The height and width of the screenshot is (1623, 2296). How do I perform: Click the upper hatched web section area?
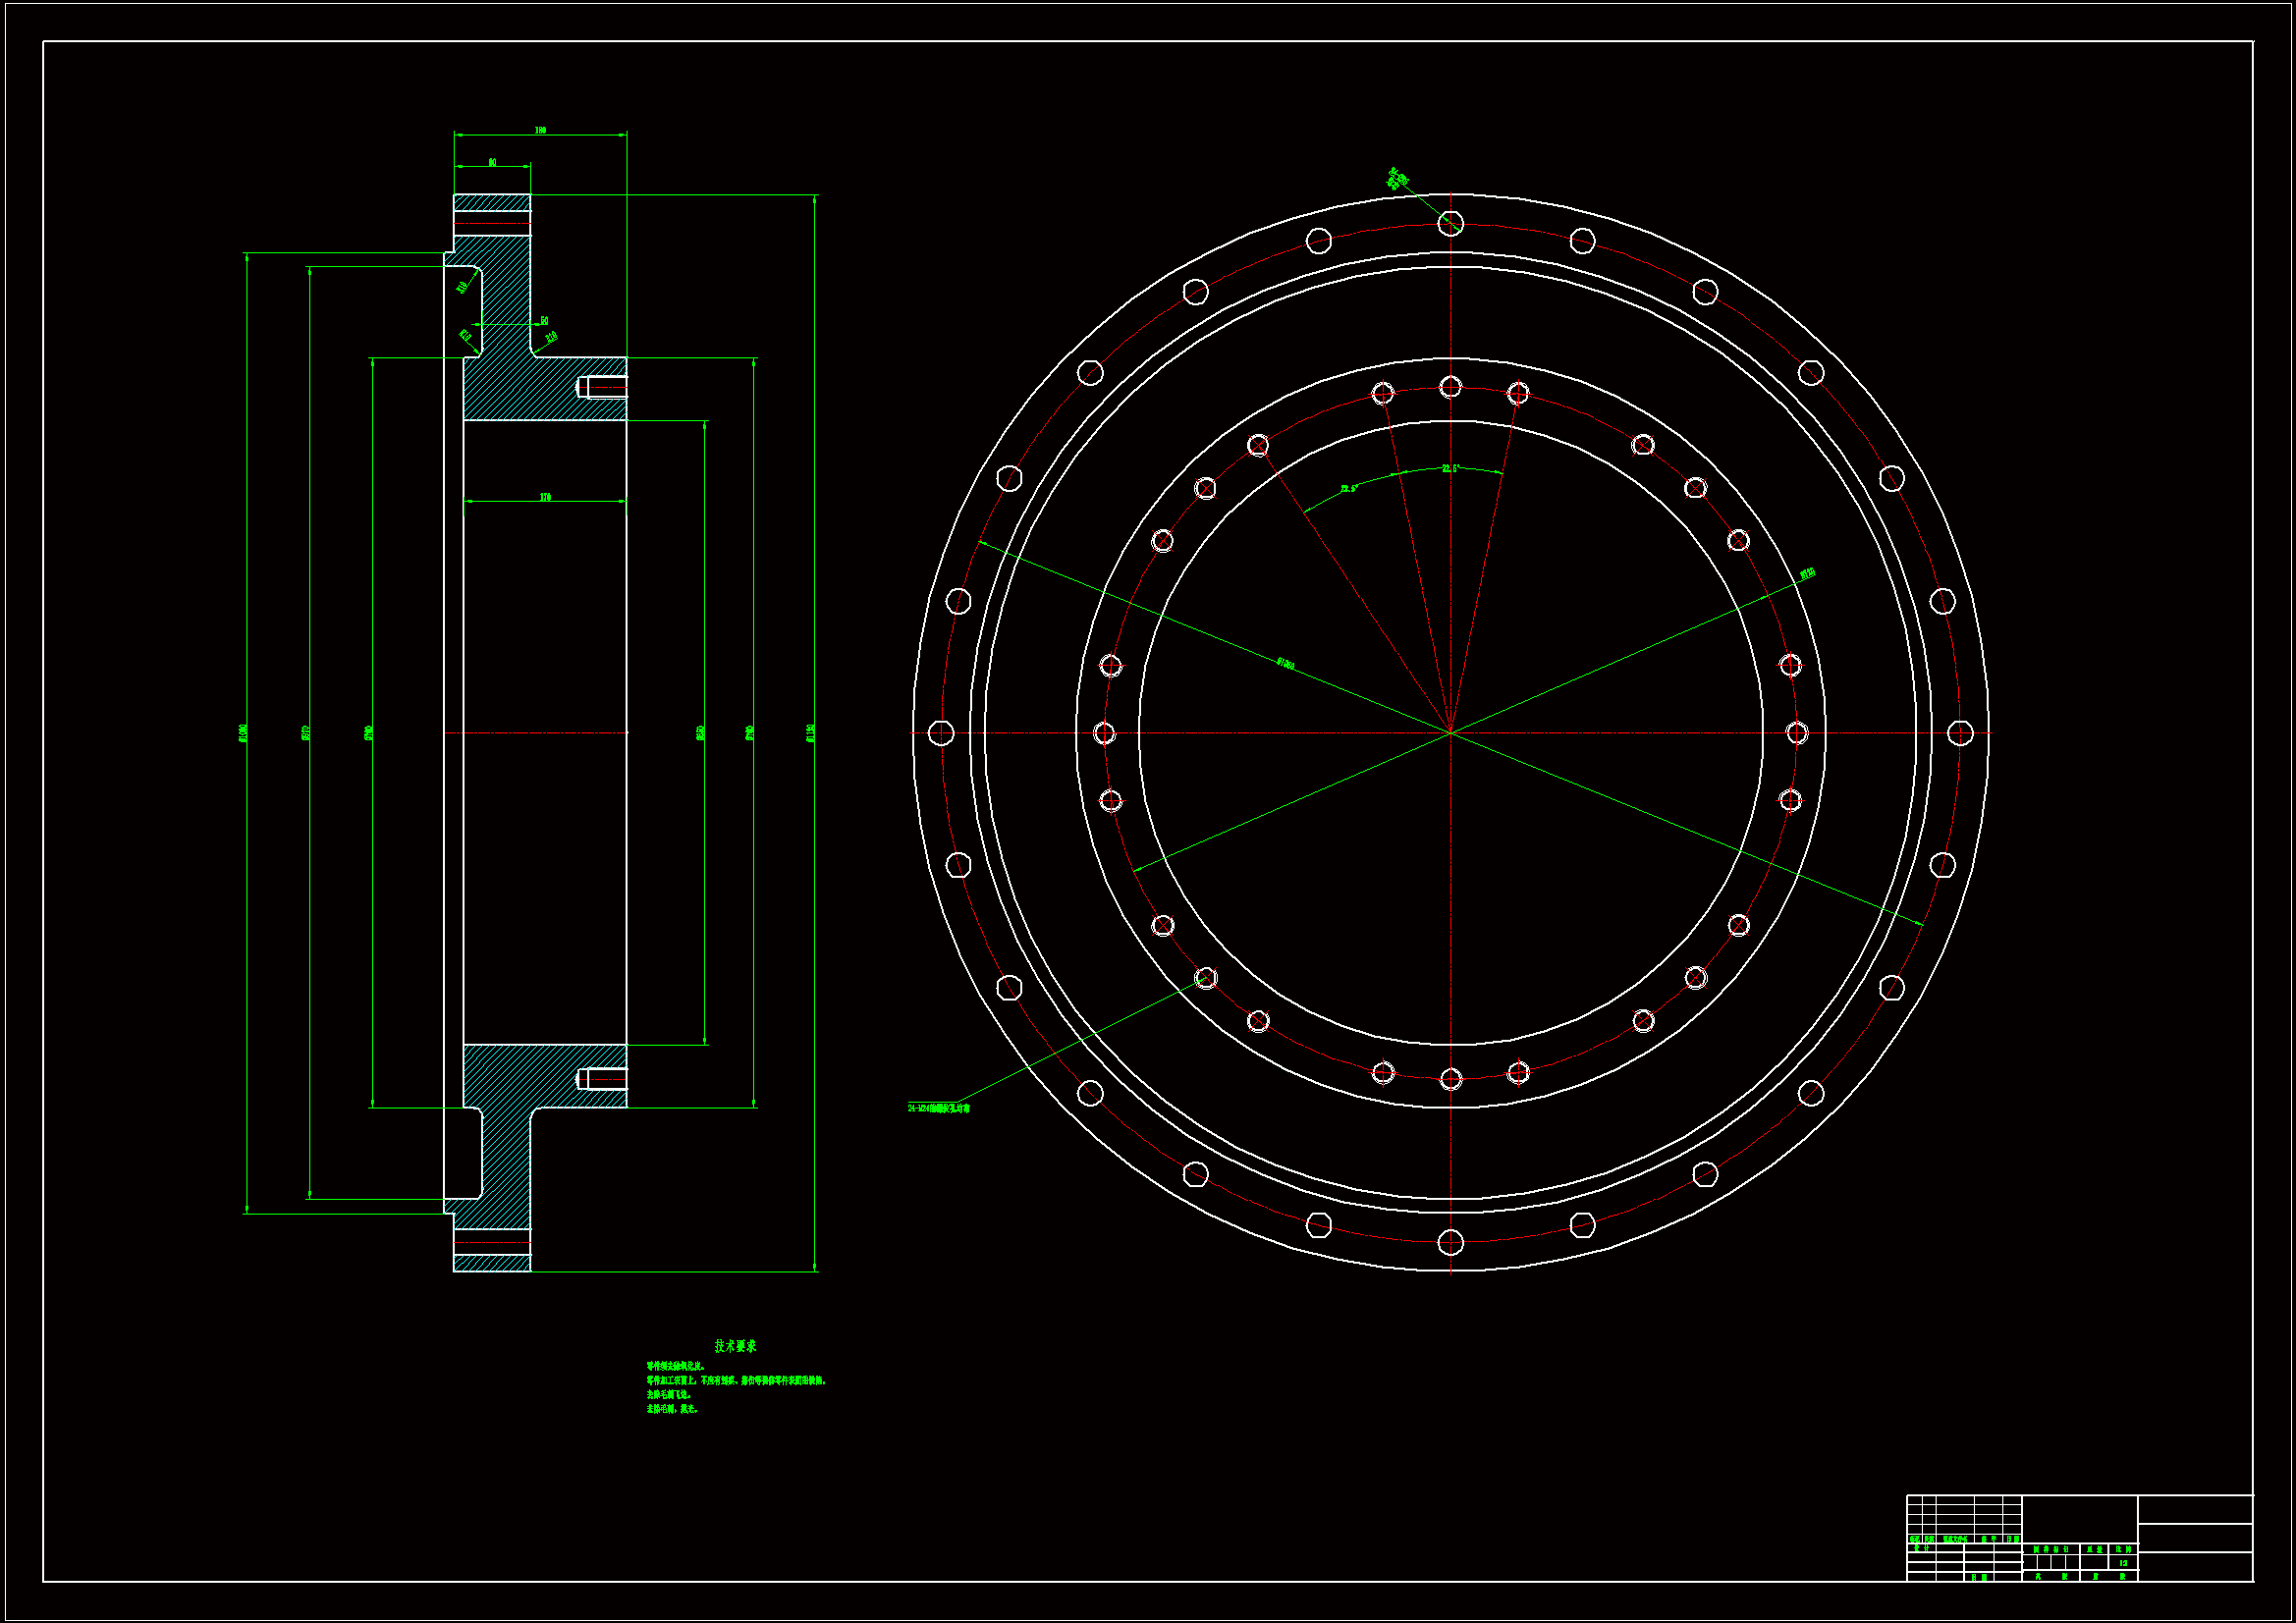coord(507,300)
